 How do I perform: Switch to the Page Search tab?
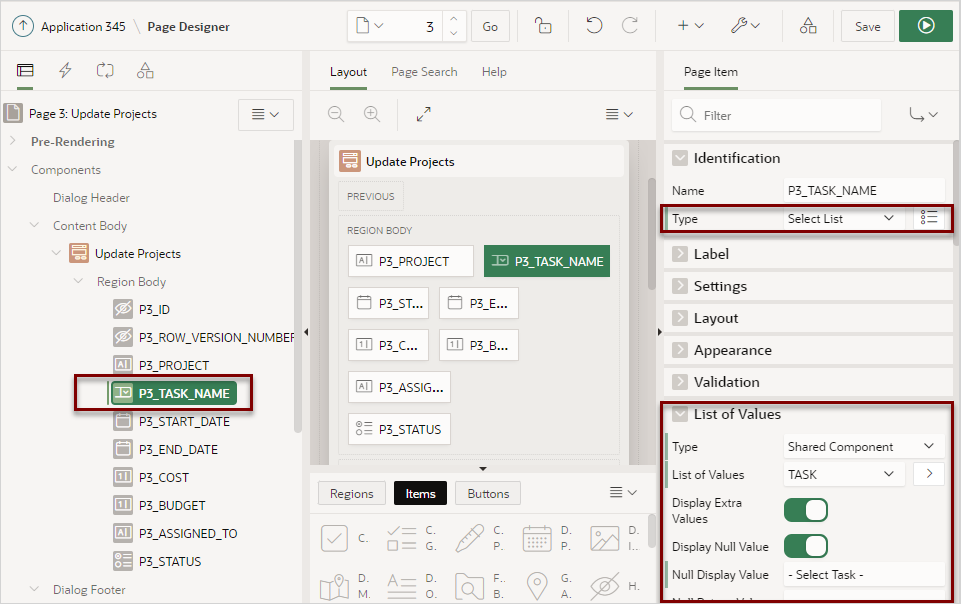tap(424, 72)
